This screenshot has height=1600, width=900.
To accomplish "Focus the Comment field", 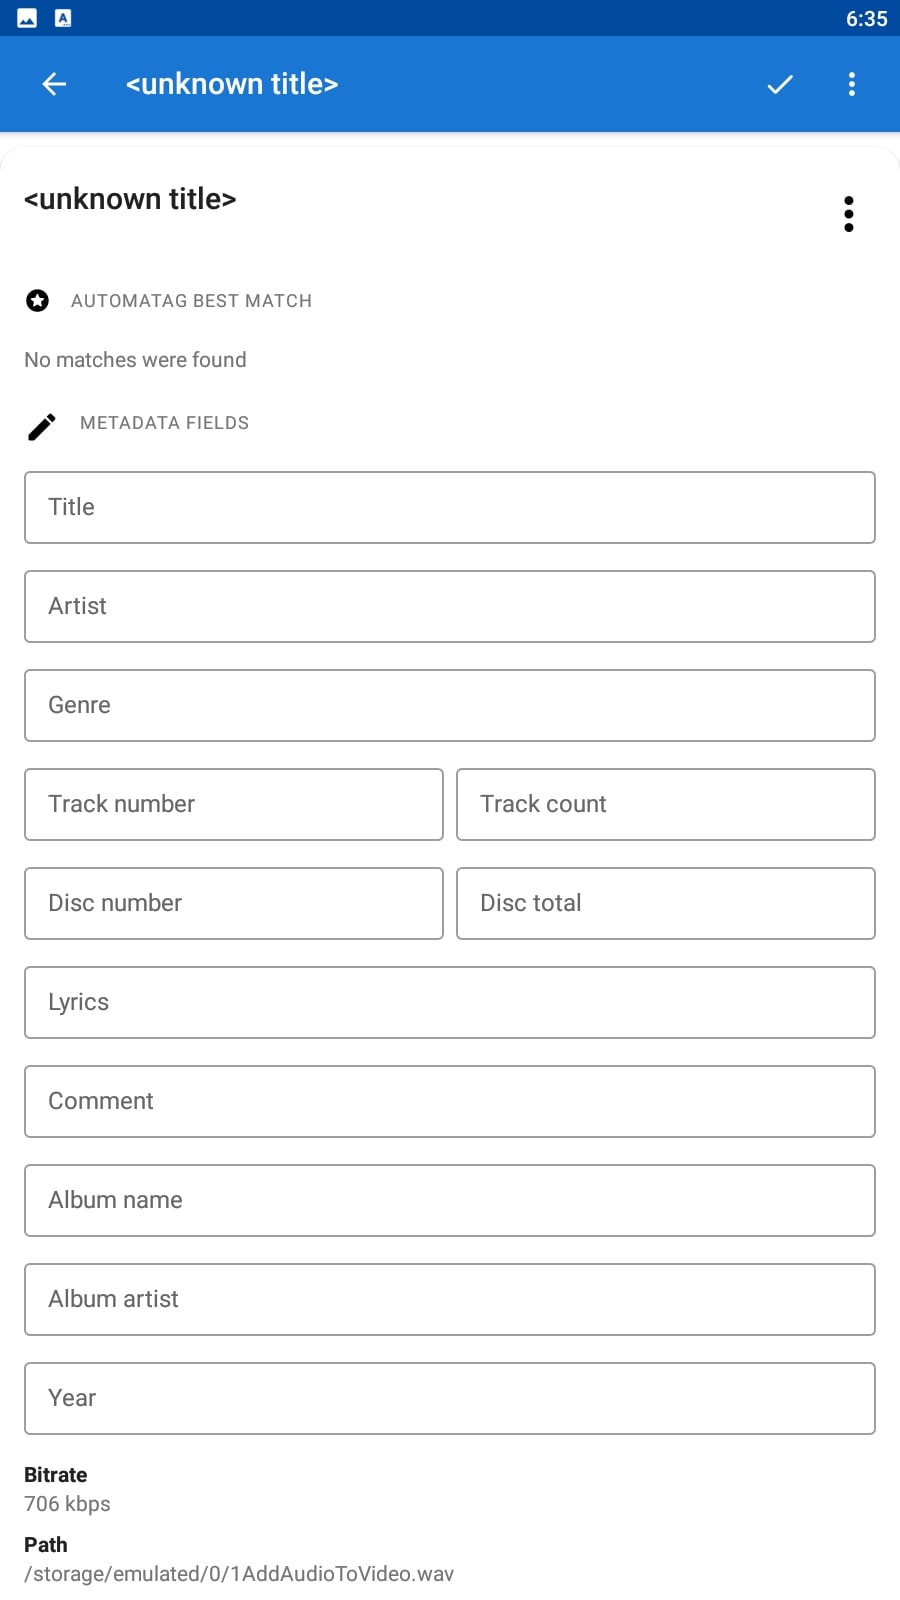I will 450,1102.
